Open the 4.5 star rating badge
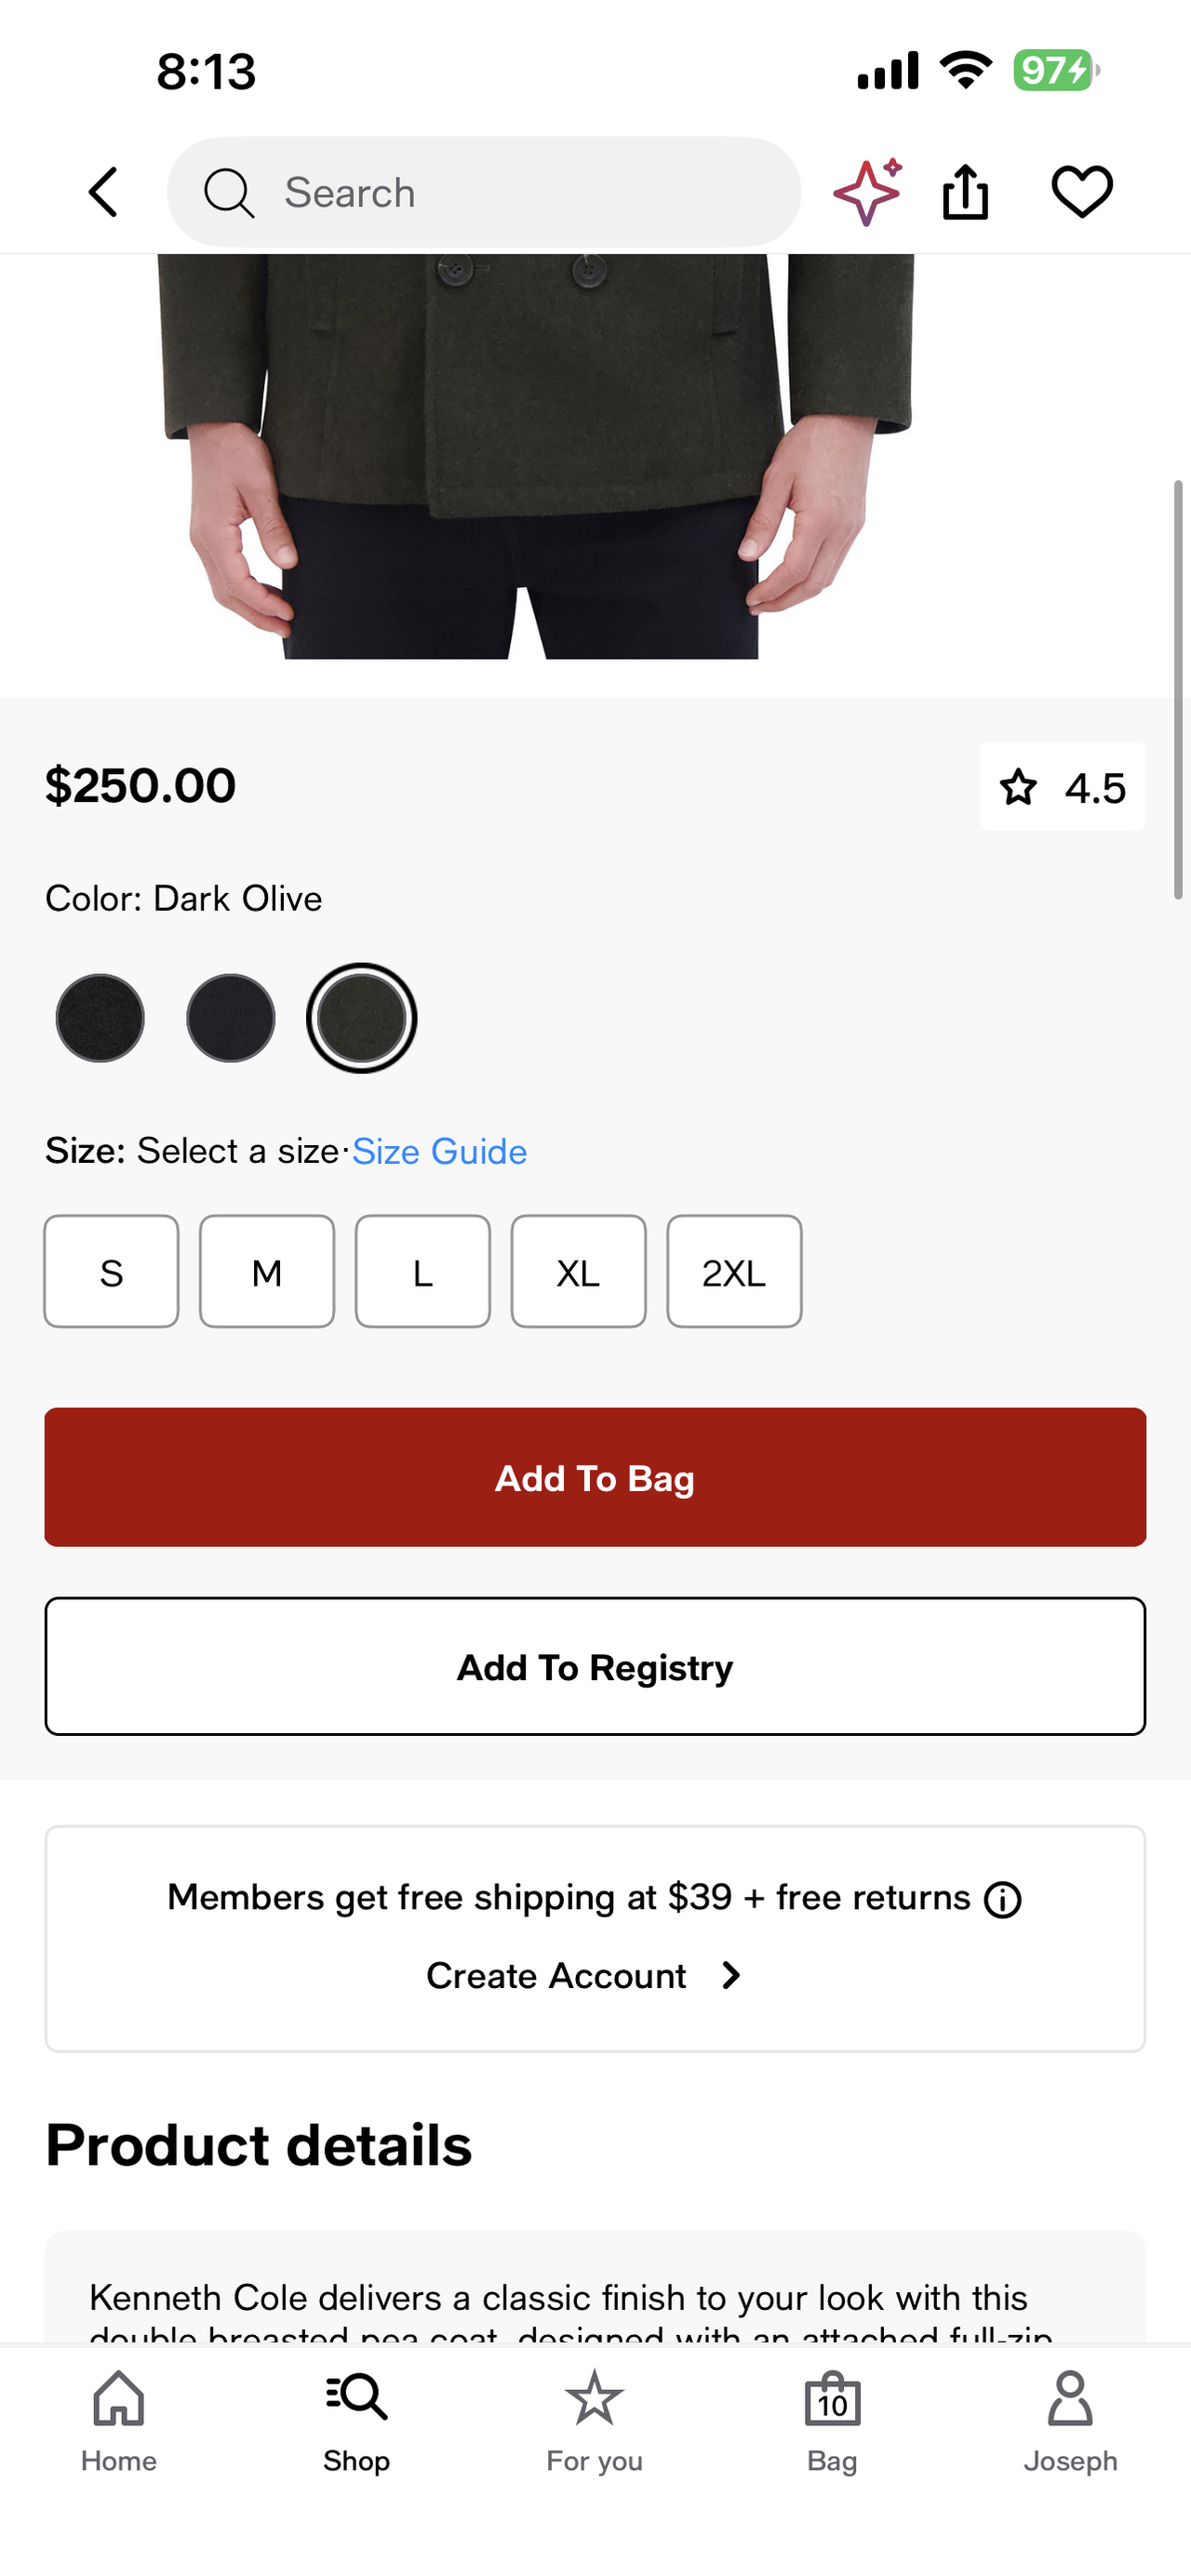 pyautogui.click(x=1062, y=787)
